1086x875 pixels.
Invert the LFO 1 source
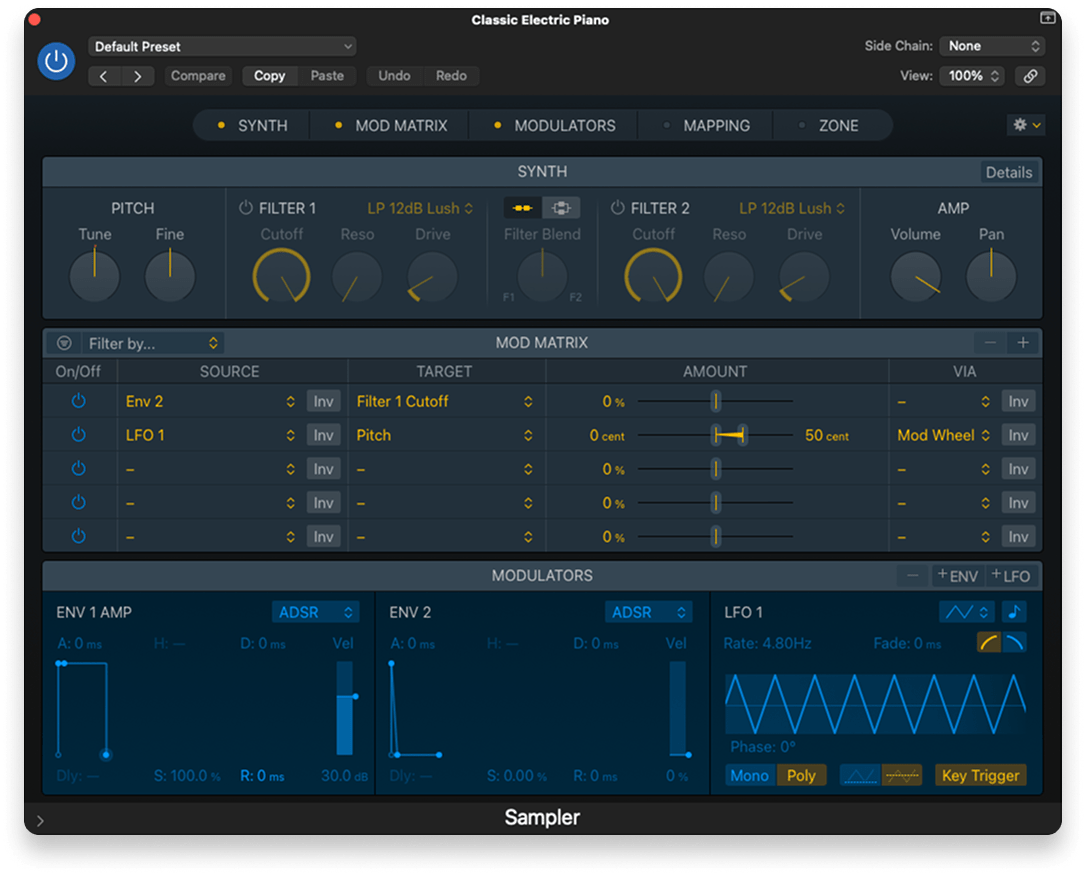pos(323,435)
